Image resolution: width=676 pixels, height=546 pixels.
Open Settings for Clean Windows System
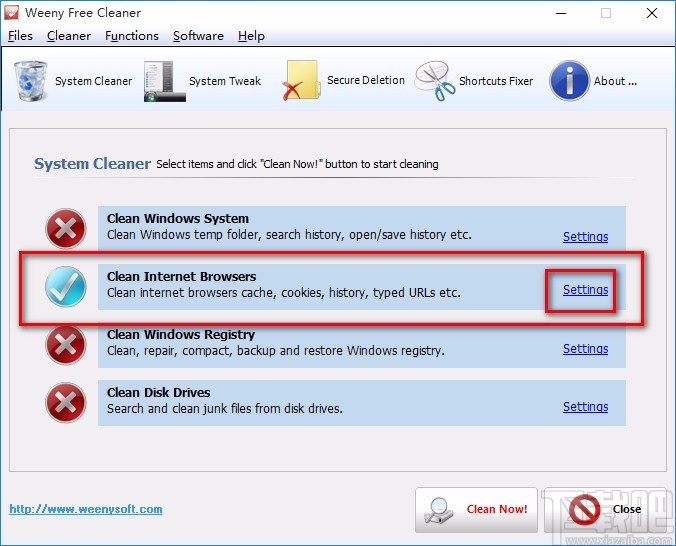tap(585, 236)
